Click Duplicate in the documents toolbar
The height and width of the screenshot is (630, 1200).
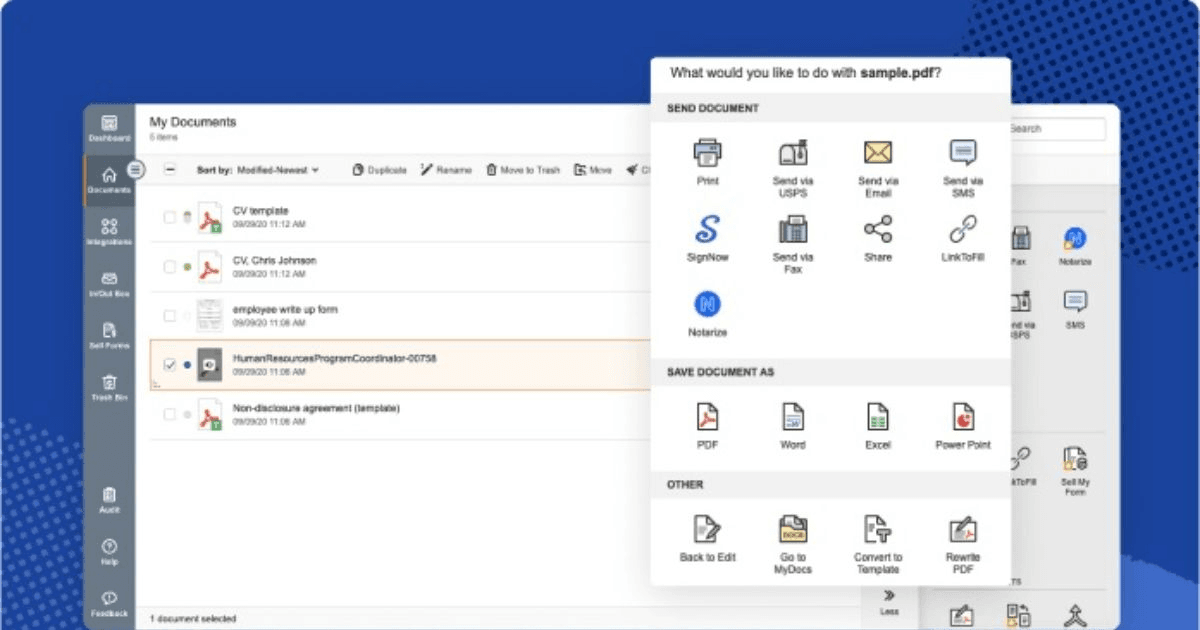pyautogui.click(x=380, y=170)
